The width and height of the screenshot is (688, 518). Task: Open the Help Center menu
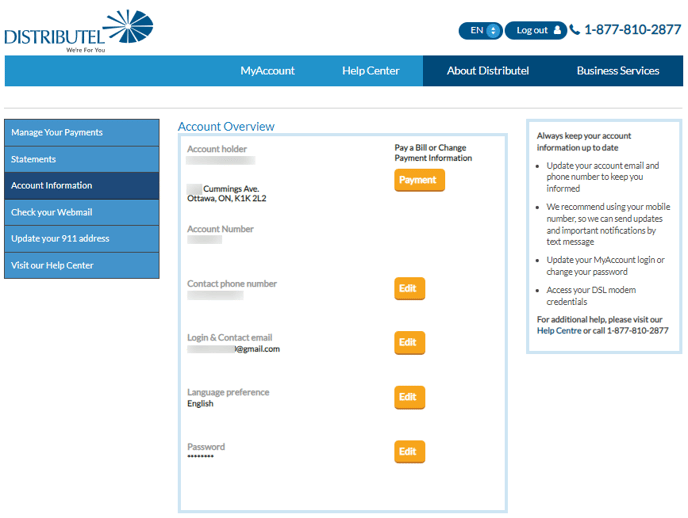[x=371, y=71]
